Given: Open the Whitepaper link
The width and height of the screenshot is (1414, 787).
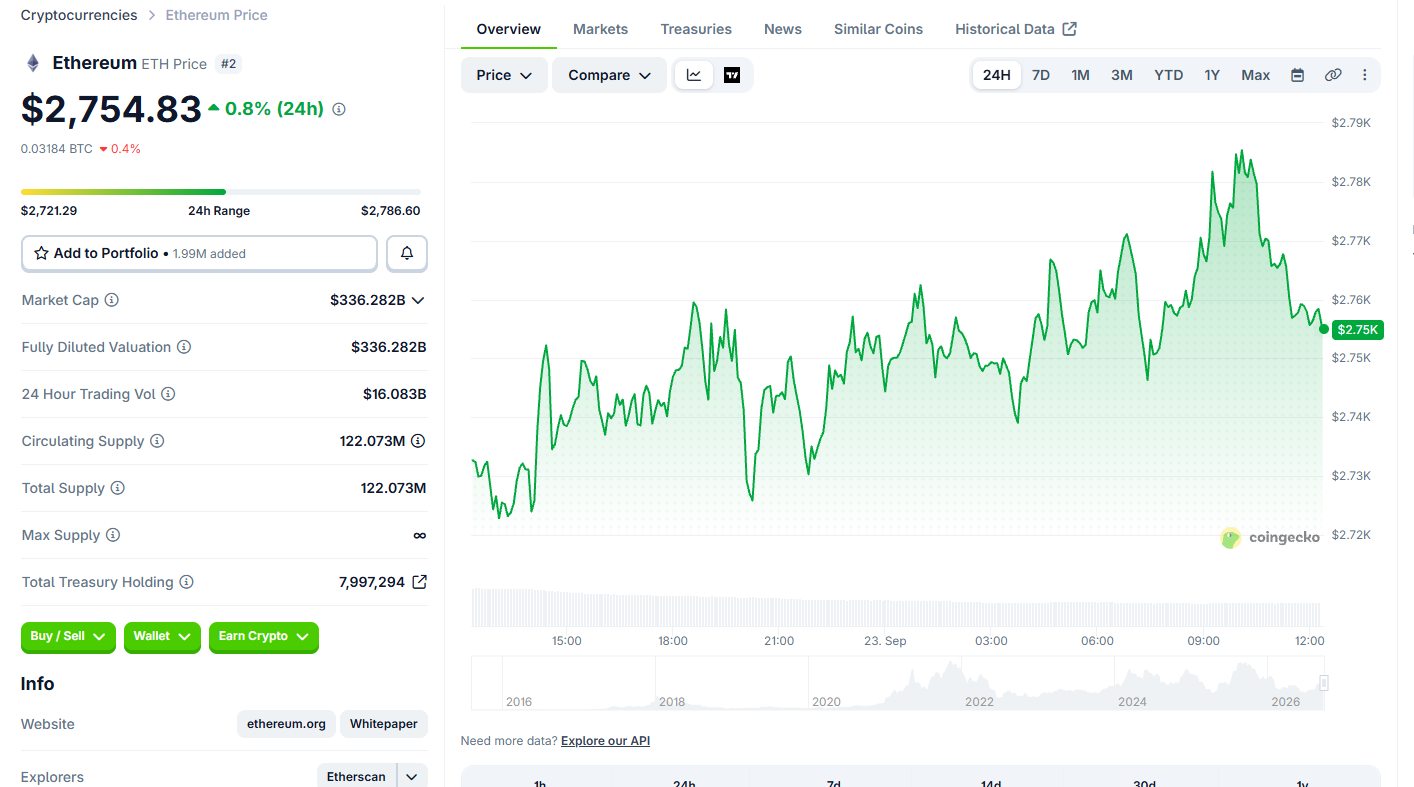Looking at the screenshot, I should click(384, 724).
